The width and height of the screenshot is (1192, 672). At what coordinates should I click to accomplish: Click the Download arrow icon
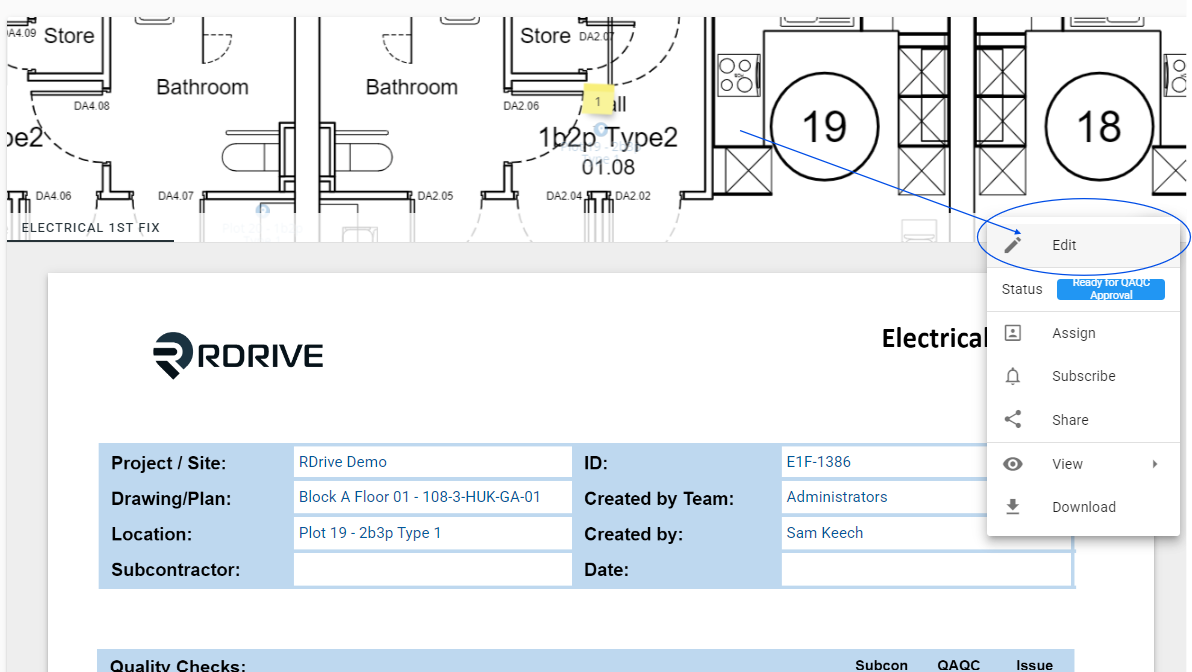[x=1013, y=507]
